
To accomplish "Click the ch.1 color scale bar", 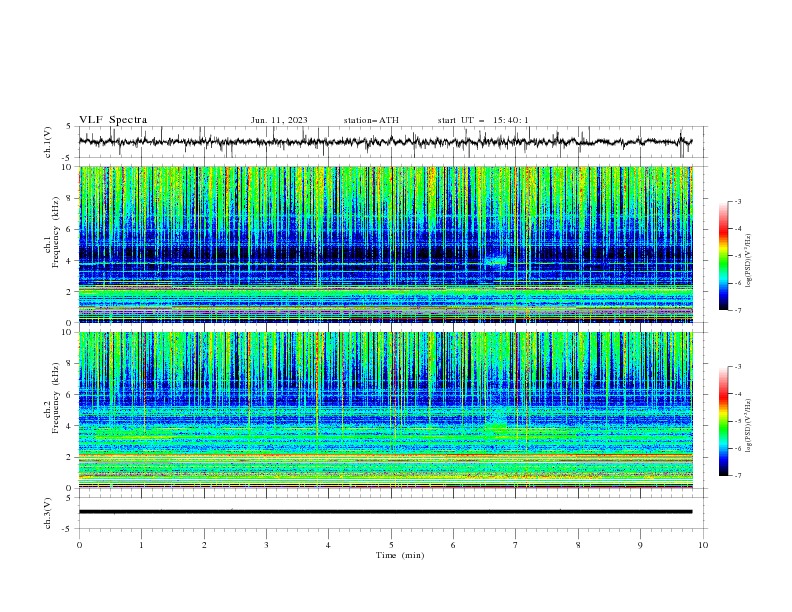I will pos(724,256).
